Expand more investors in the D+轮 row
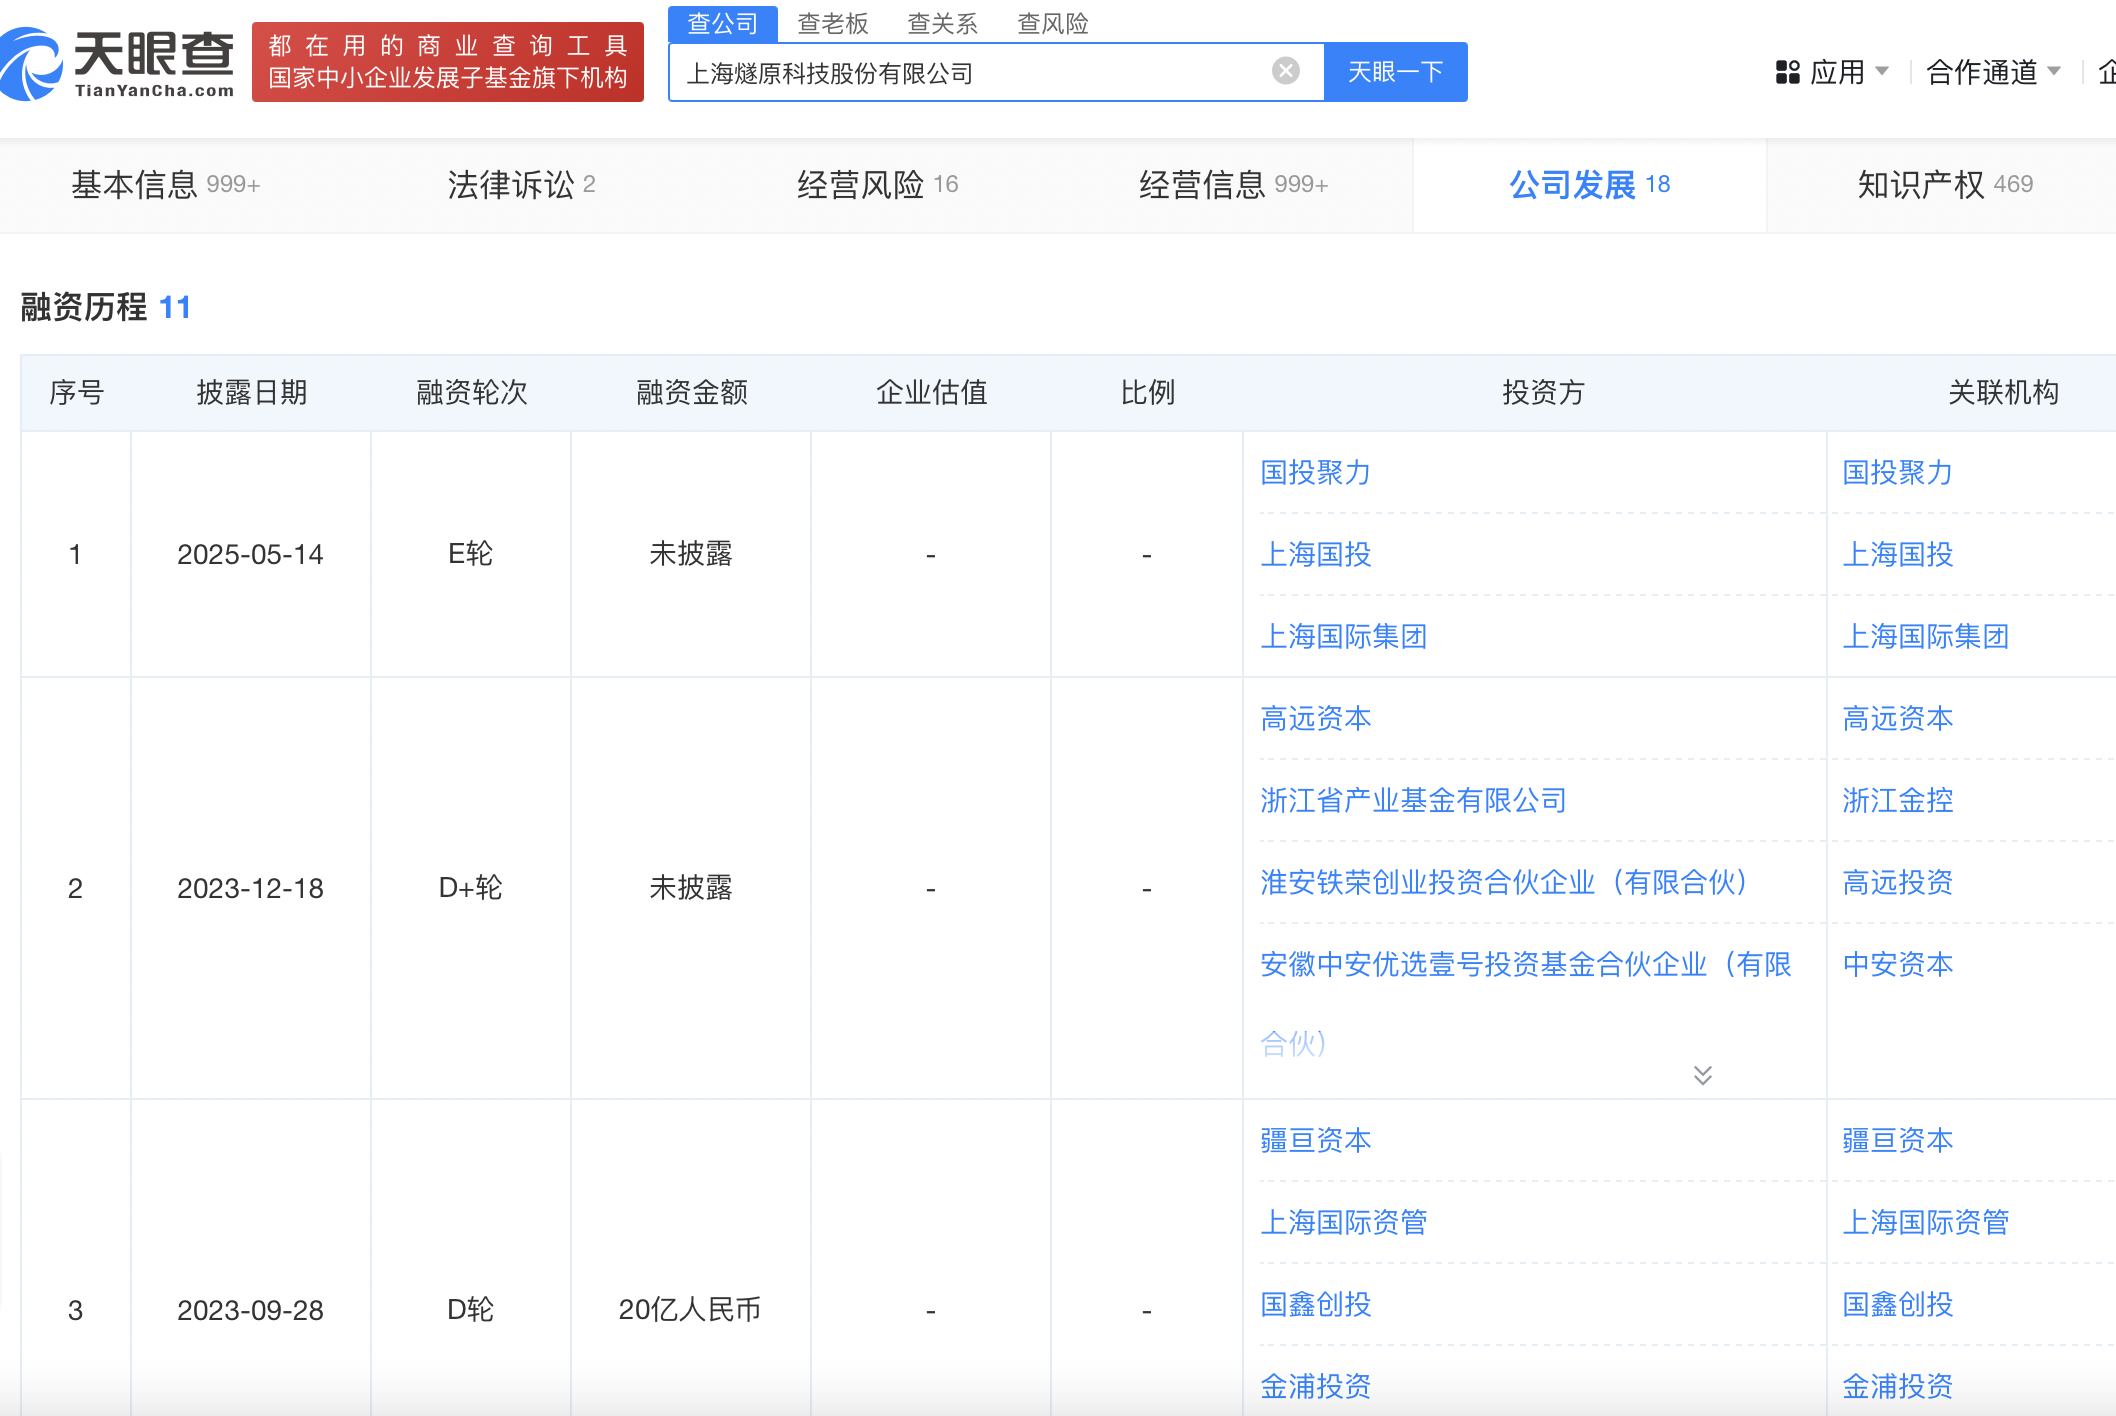Viewport: 2116px width, 1416px height. [x=1703, y=1075]
